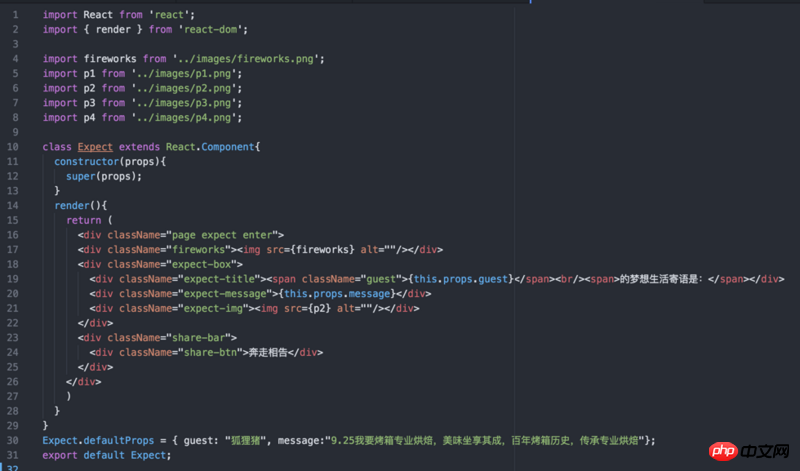Click the underlined Expect class name
This screenshot has height=471, width=800.
(x=95, y=147)
